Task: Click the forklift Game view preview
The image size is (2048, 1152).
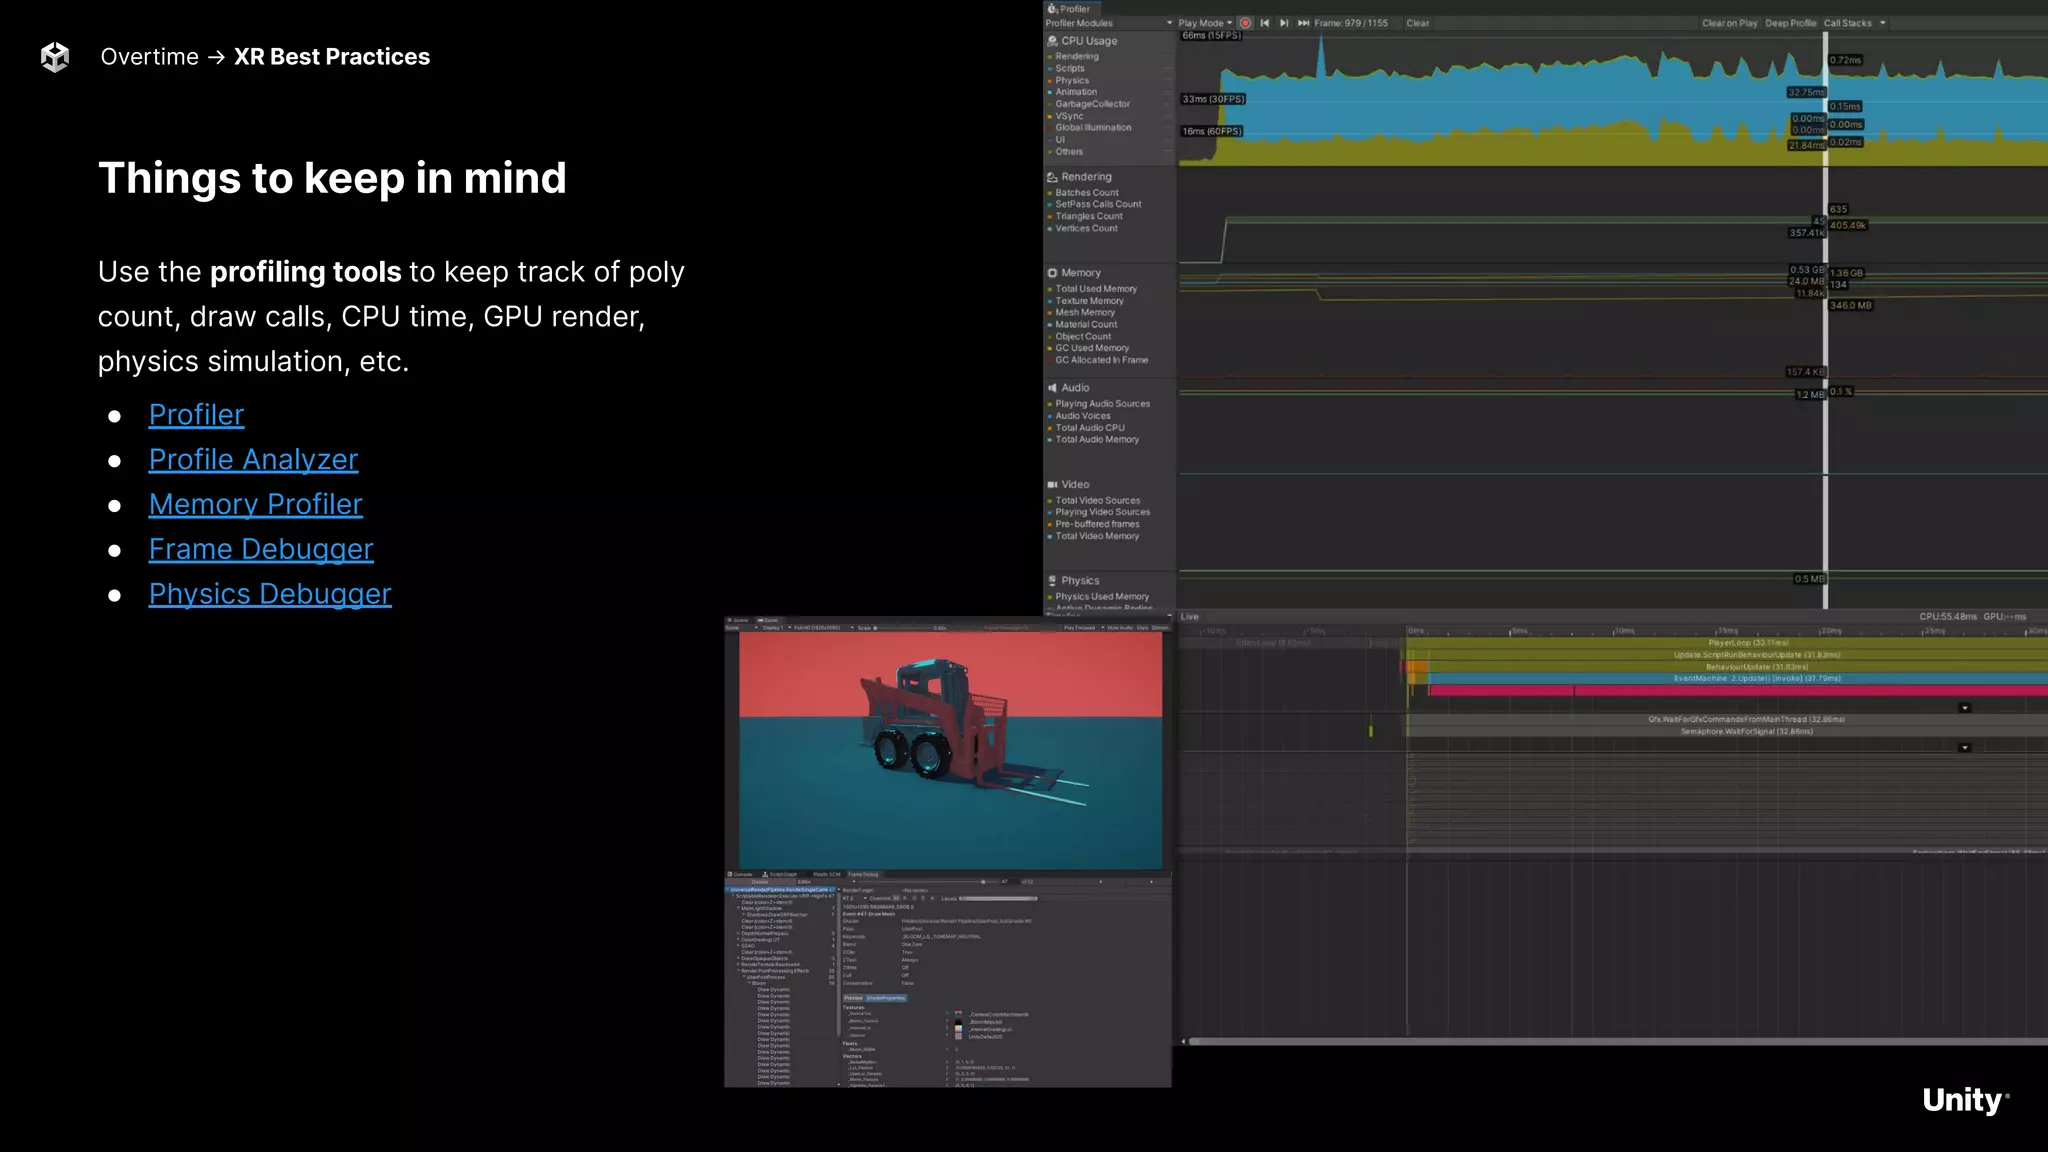Action: coord(950,751)
